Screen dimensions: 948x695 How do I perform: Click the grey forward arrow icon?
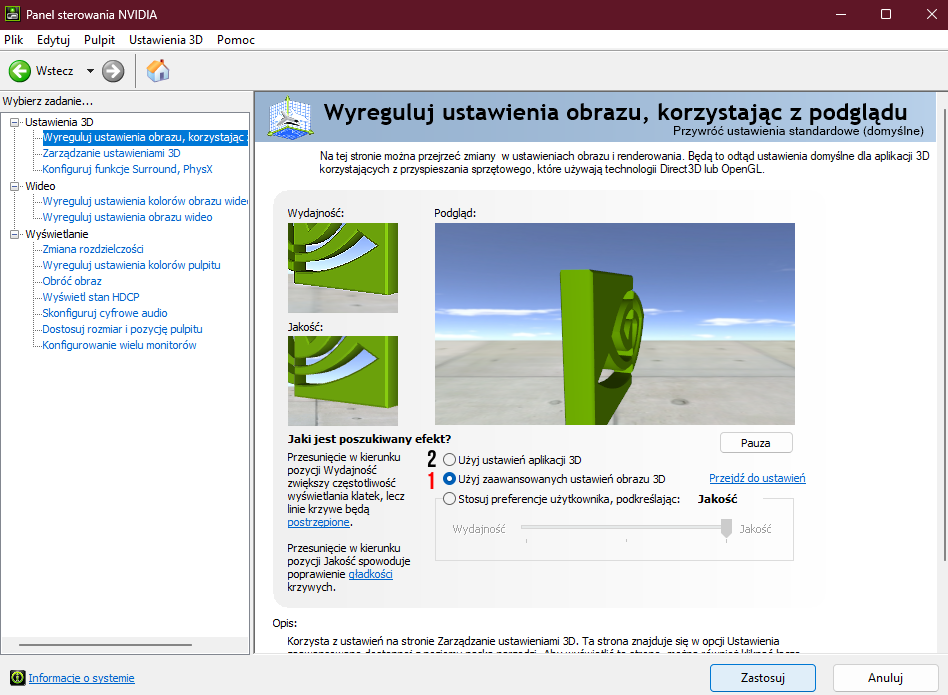click(x=112, y=71)
